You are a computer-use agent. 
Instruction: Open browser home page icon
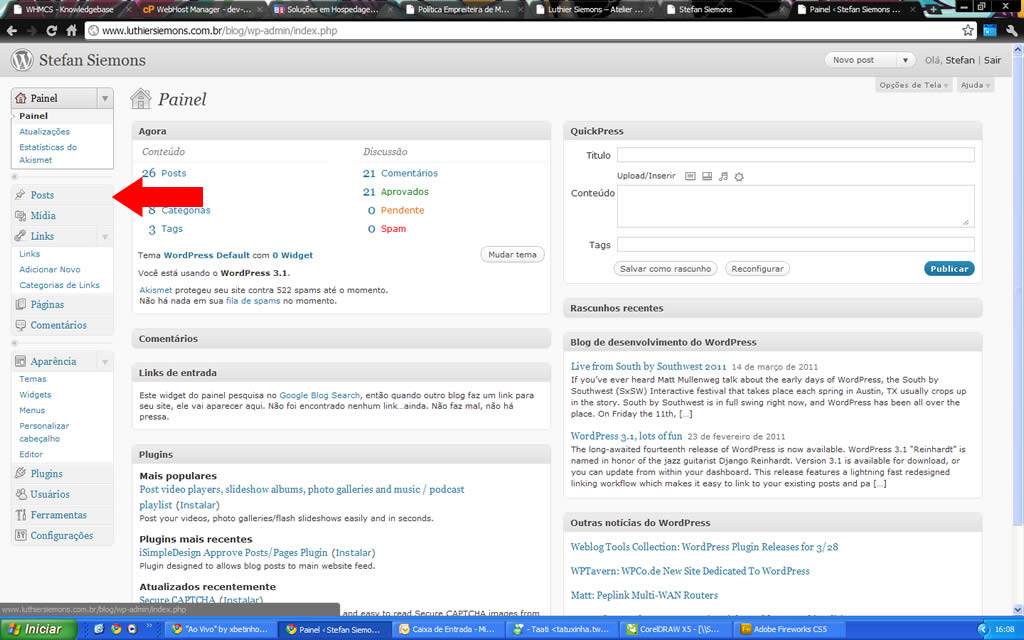click(72, 30)
